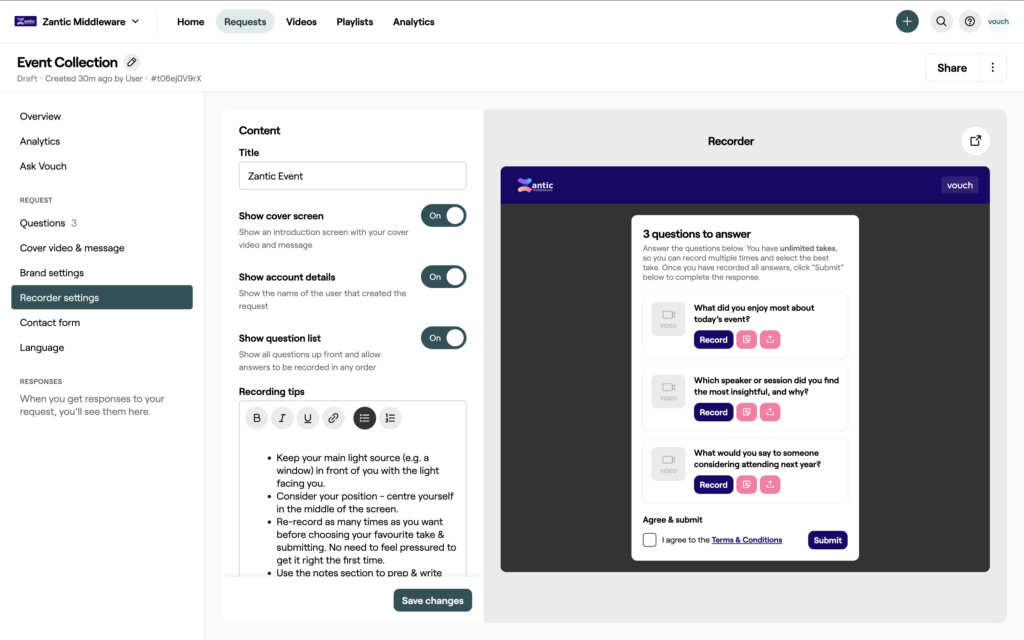The image size is (1024, 640).
Task: Click Record for speaker session question
Action: [x=713, y=412]
